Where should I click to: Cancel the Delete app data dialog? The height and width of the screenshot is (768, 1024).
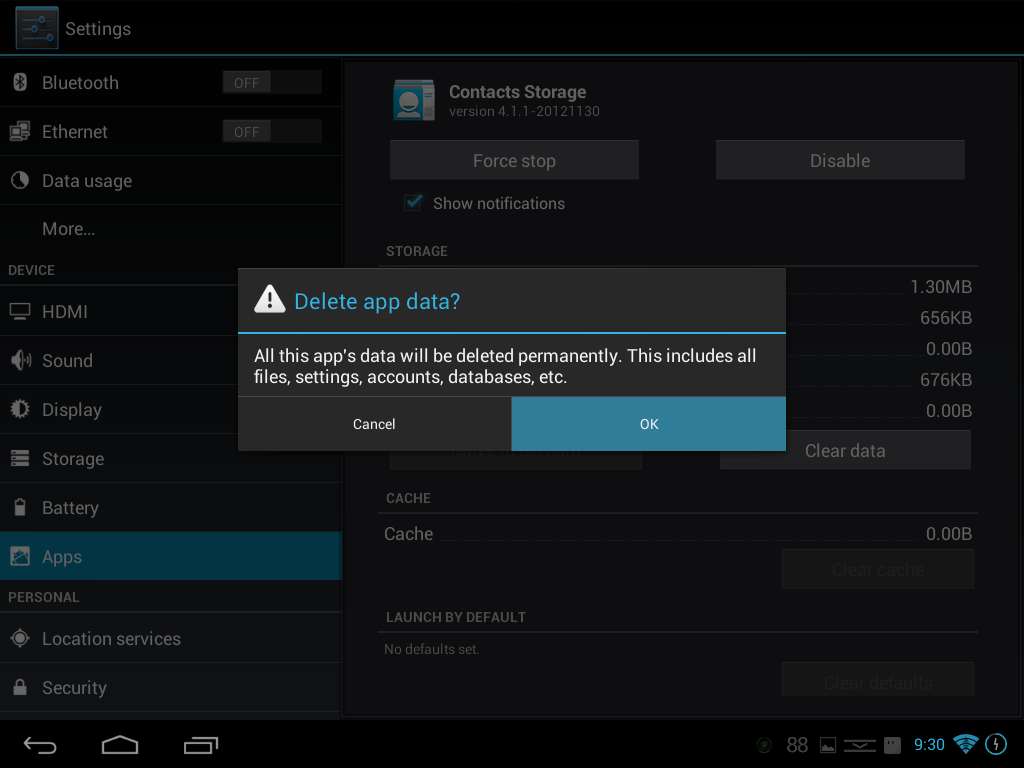pyautogui.click(x=374, y=423)
